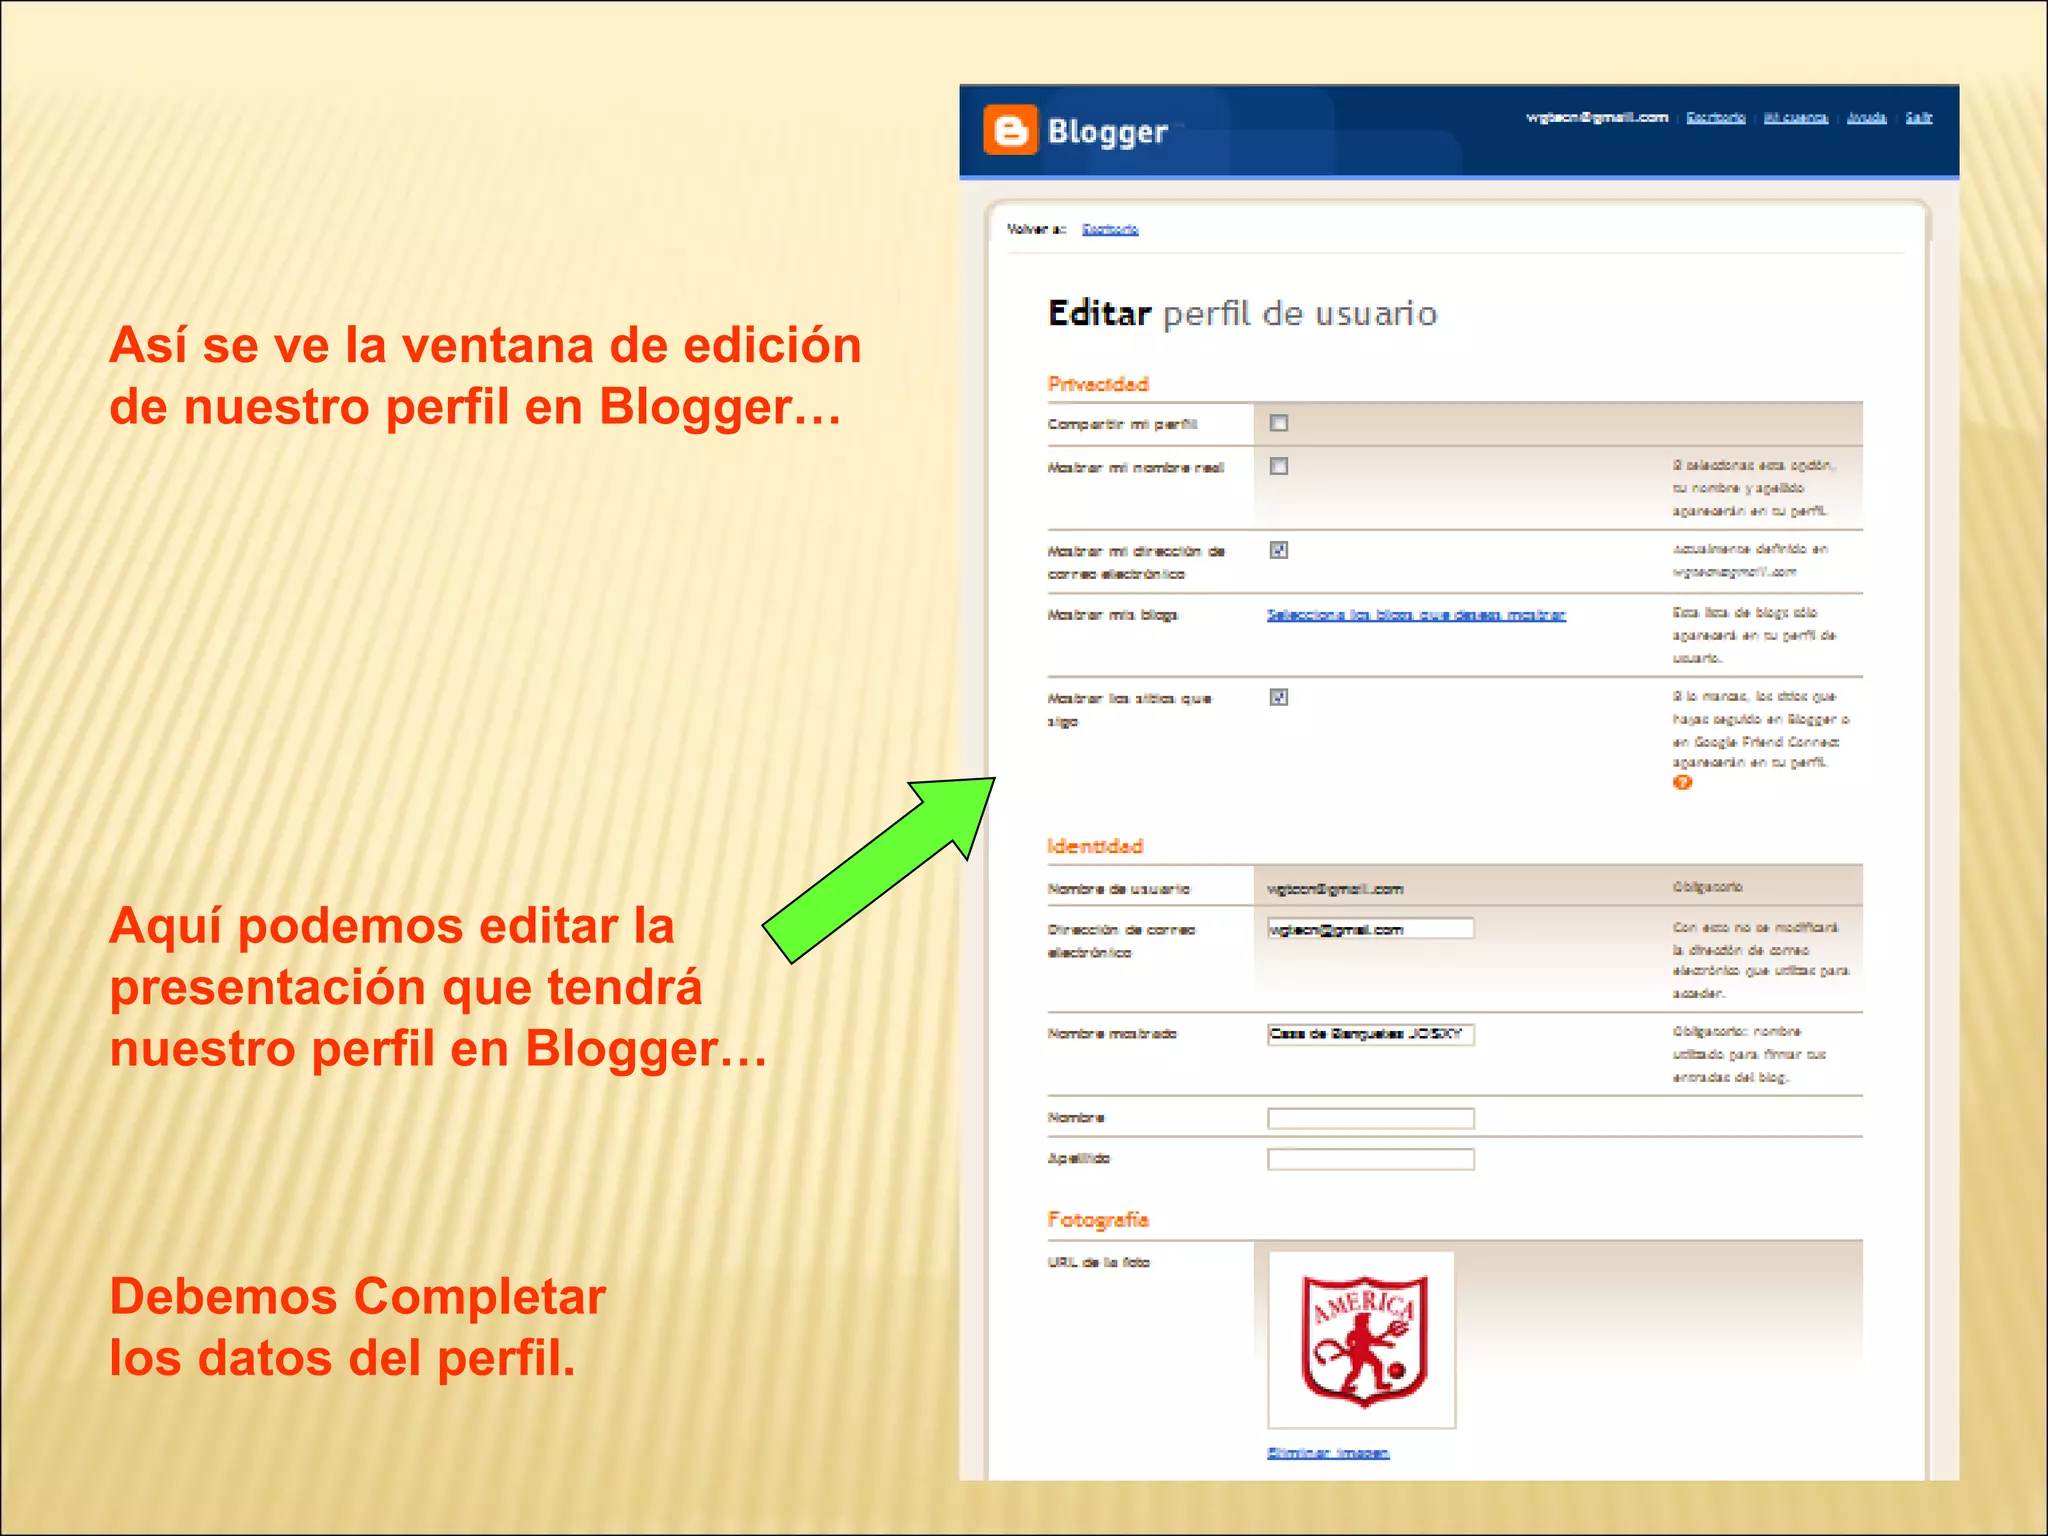Click the Salir link to sign out
Viewport: 2048px width, 1536px height.
click(1918, 118)
